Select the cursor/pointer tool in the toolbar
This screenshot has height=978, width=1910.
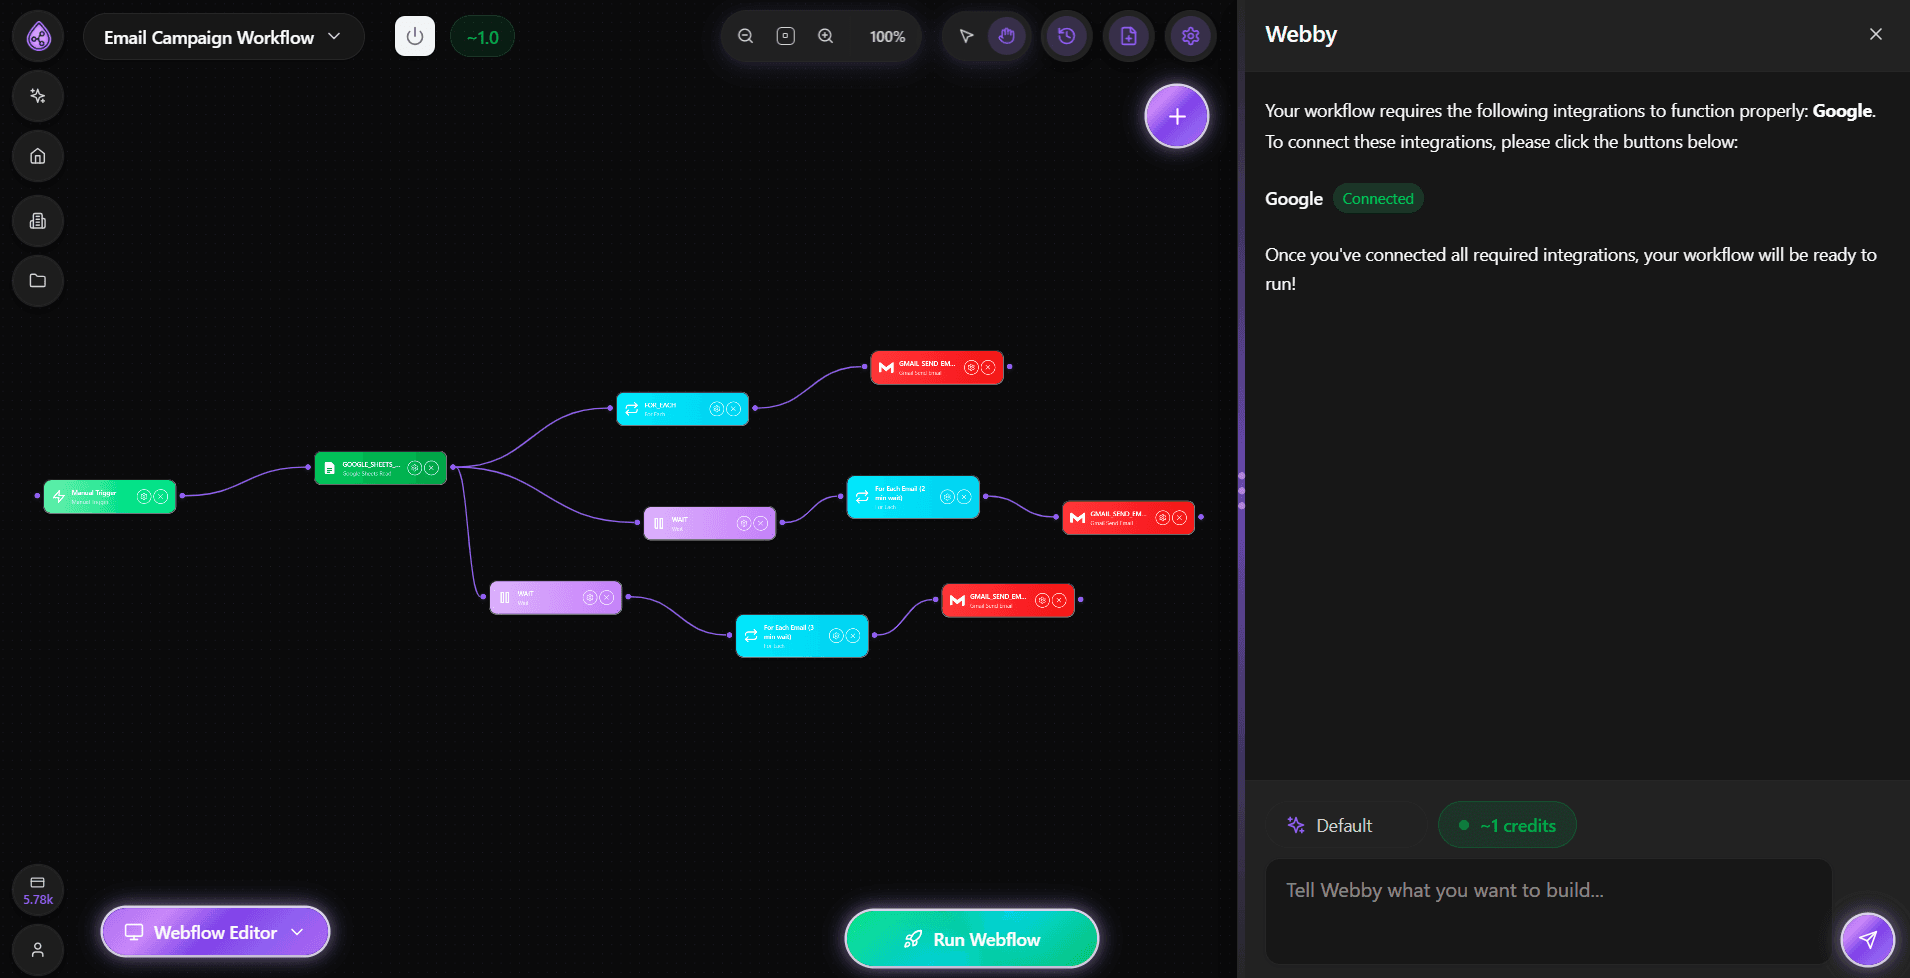965,35
